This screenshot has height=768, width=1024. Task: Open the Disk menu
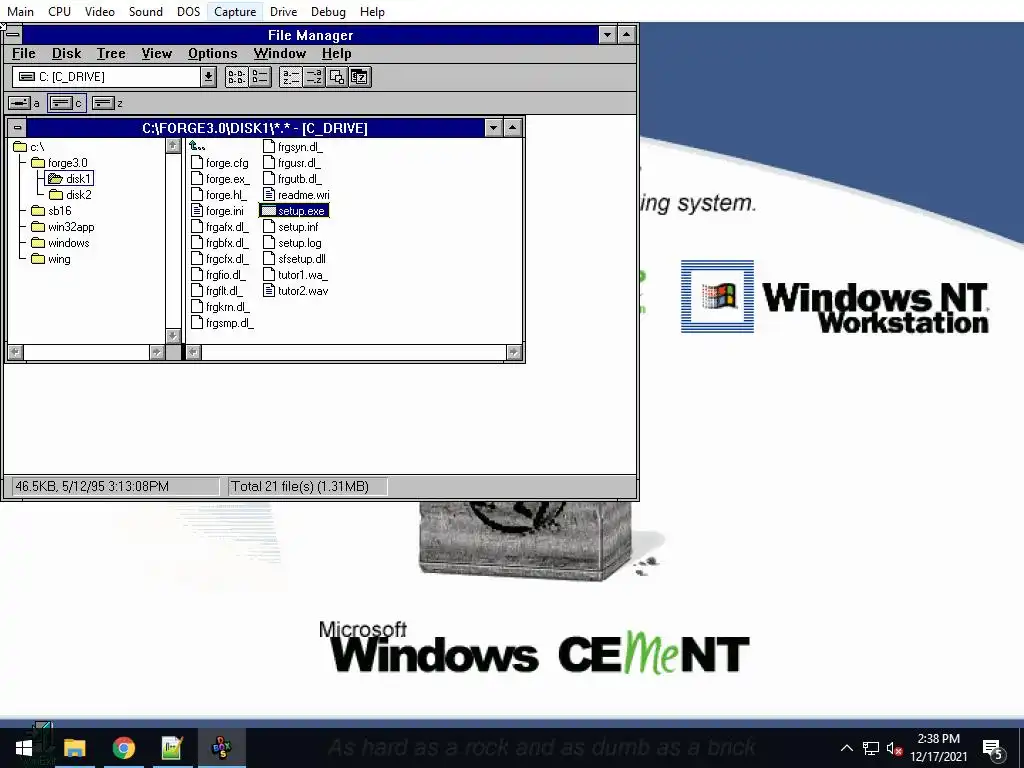(x=67, y=54)
